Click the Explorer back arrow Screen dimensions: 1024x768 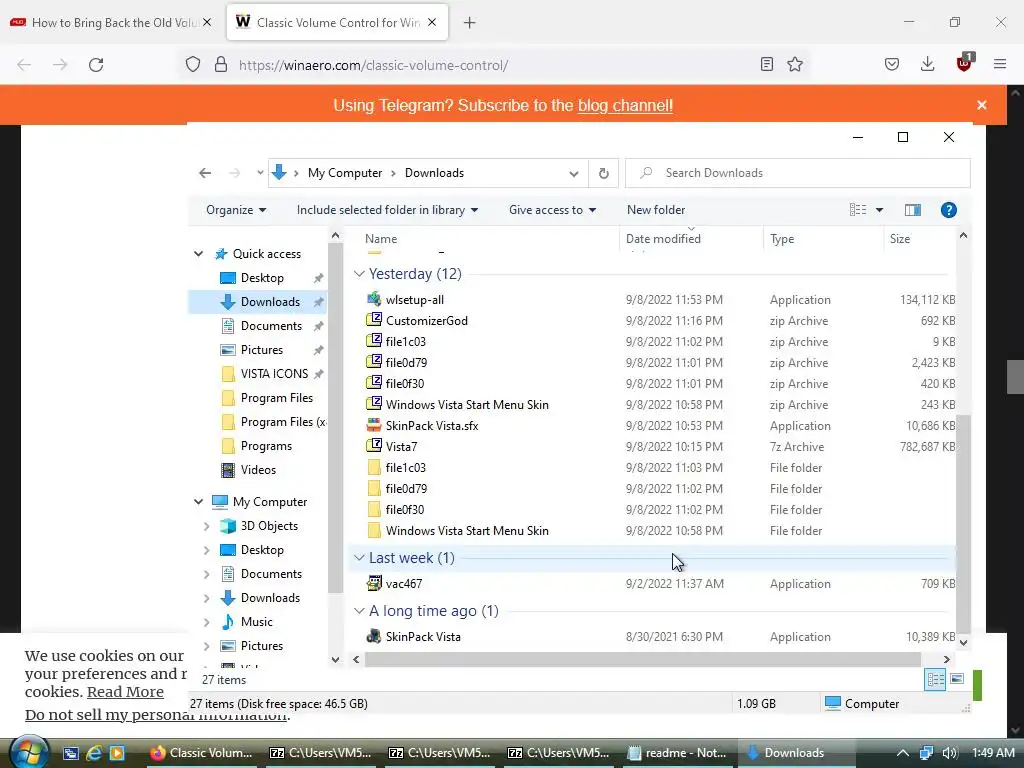pos(205,173)
